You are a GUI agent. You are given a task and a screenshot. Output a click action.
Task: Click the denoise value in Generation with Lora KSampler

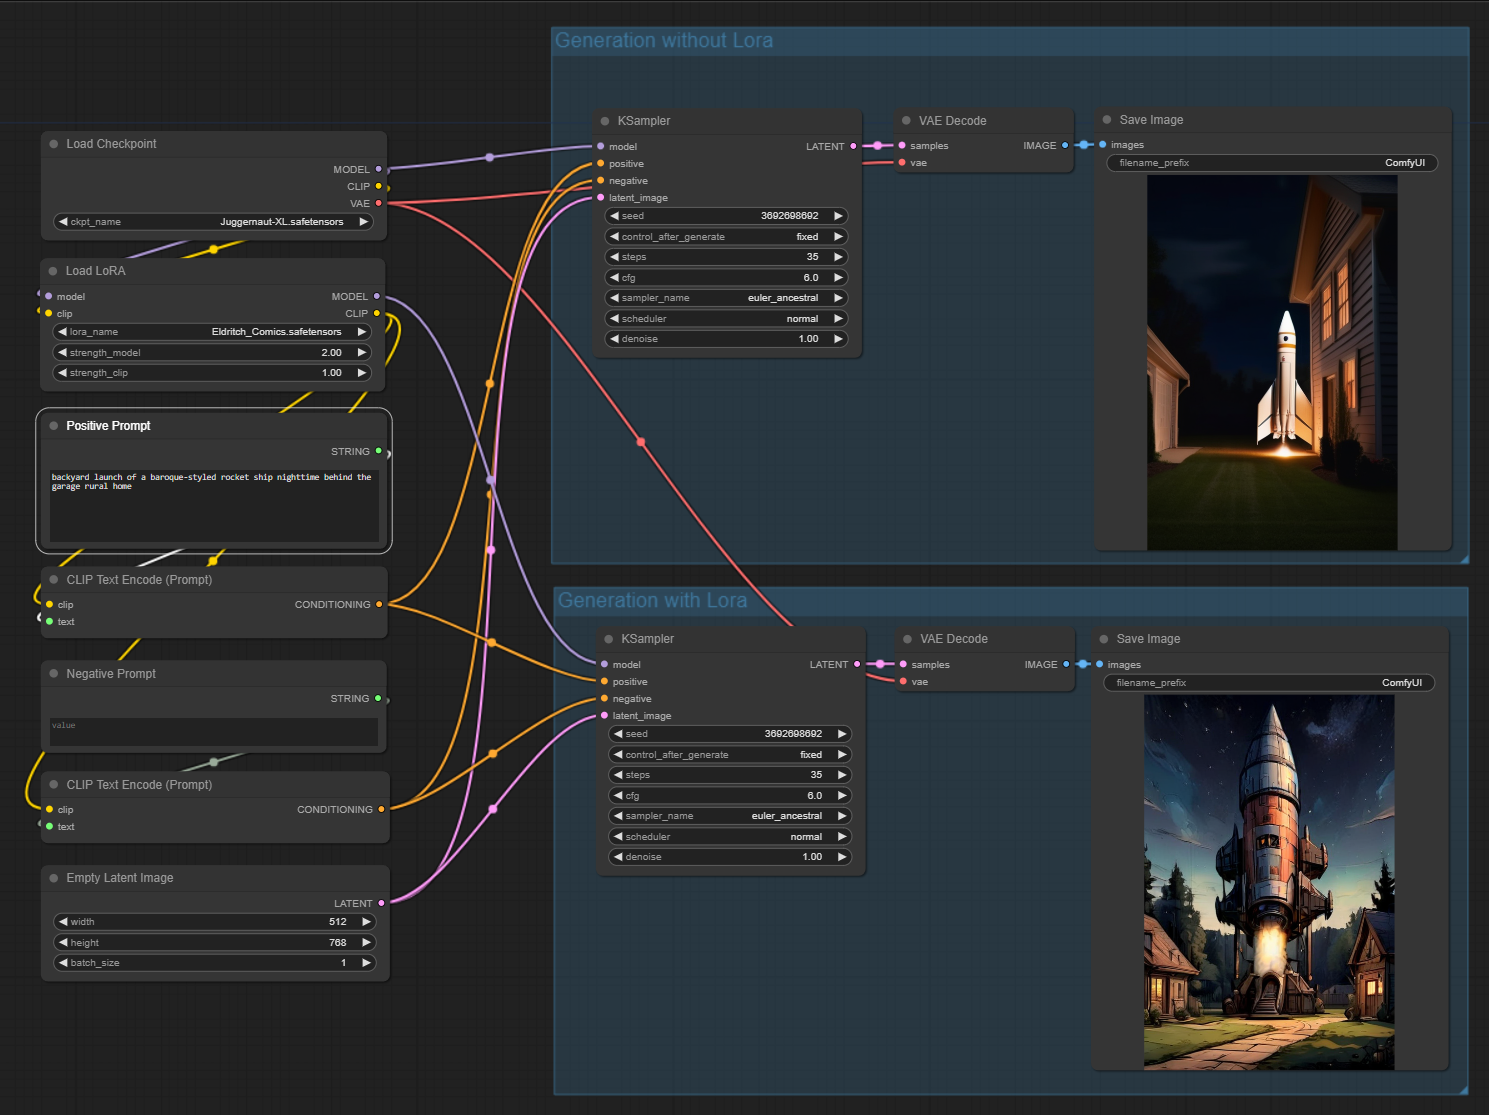812,857
